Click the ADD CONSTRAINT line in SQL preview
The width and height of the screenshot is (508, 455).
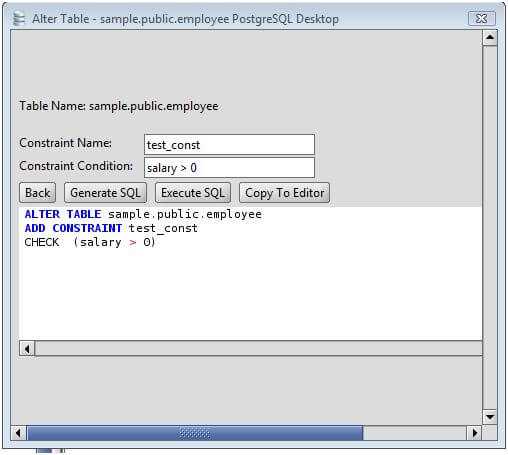[111, 228]
